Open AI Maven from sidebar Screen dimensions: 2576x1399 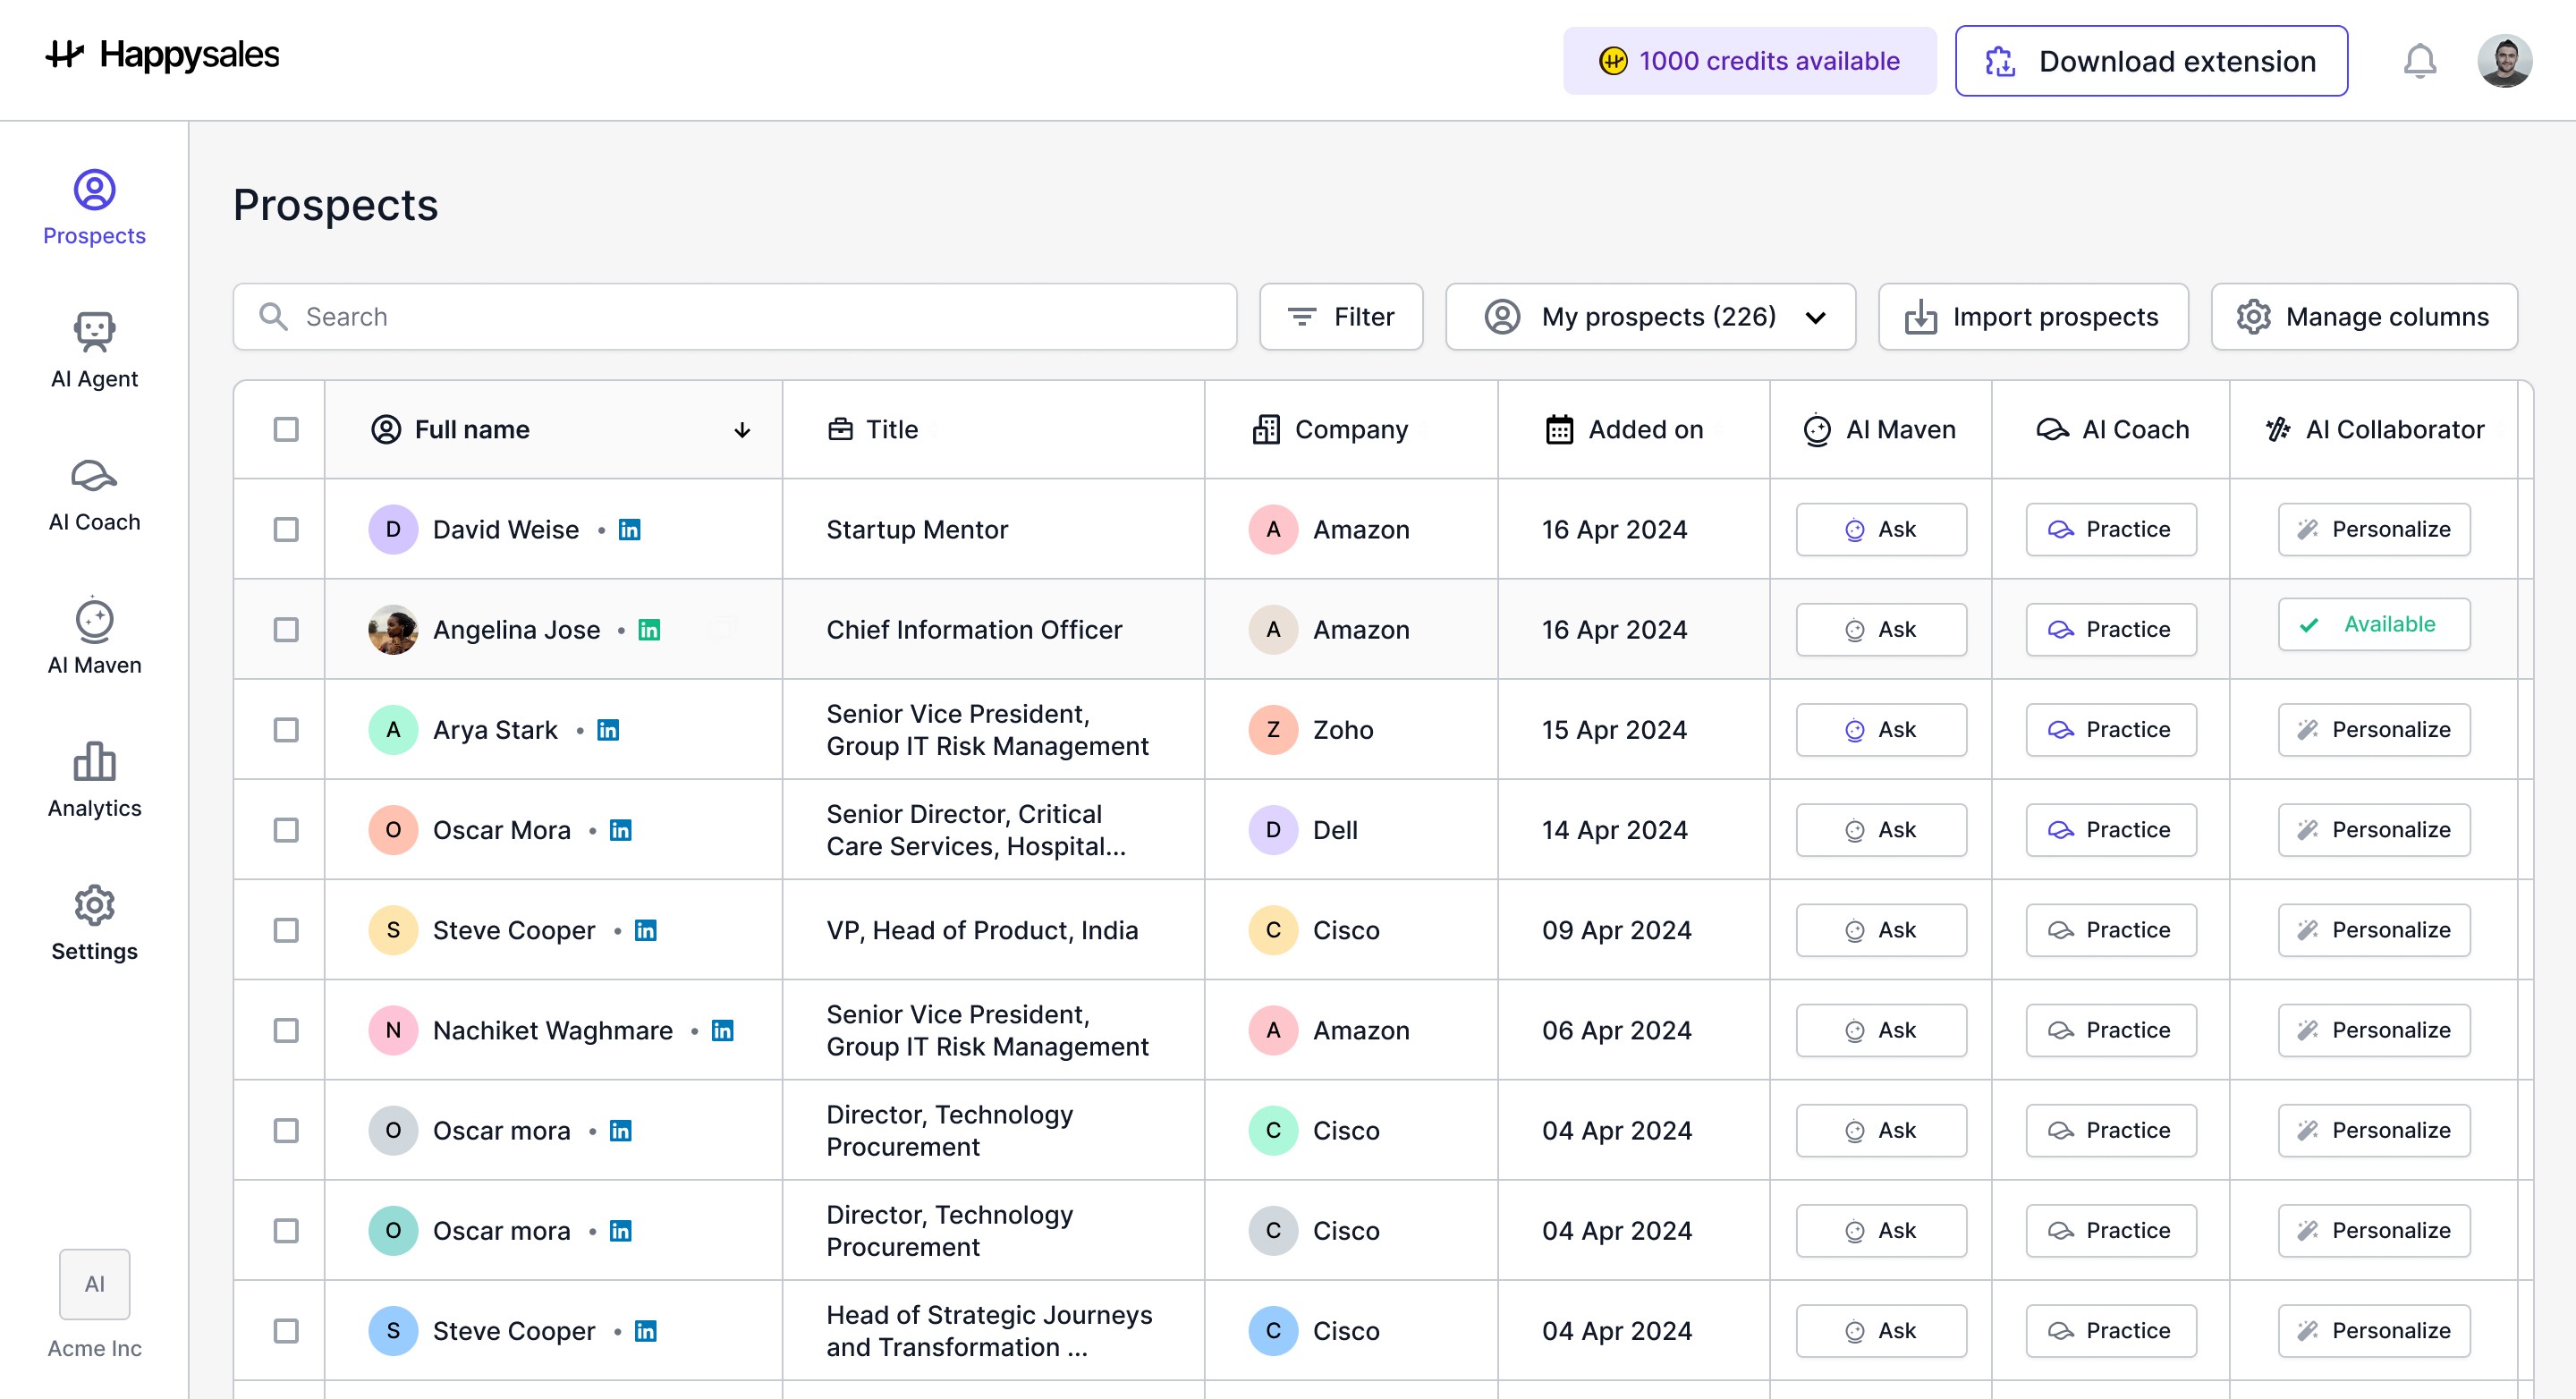94,636
